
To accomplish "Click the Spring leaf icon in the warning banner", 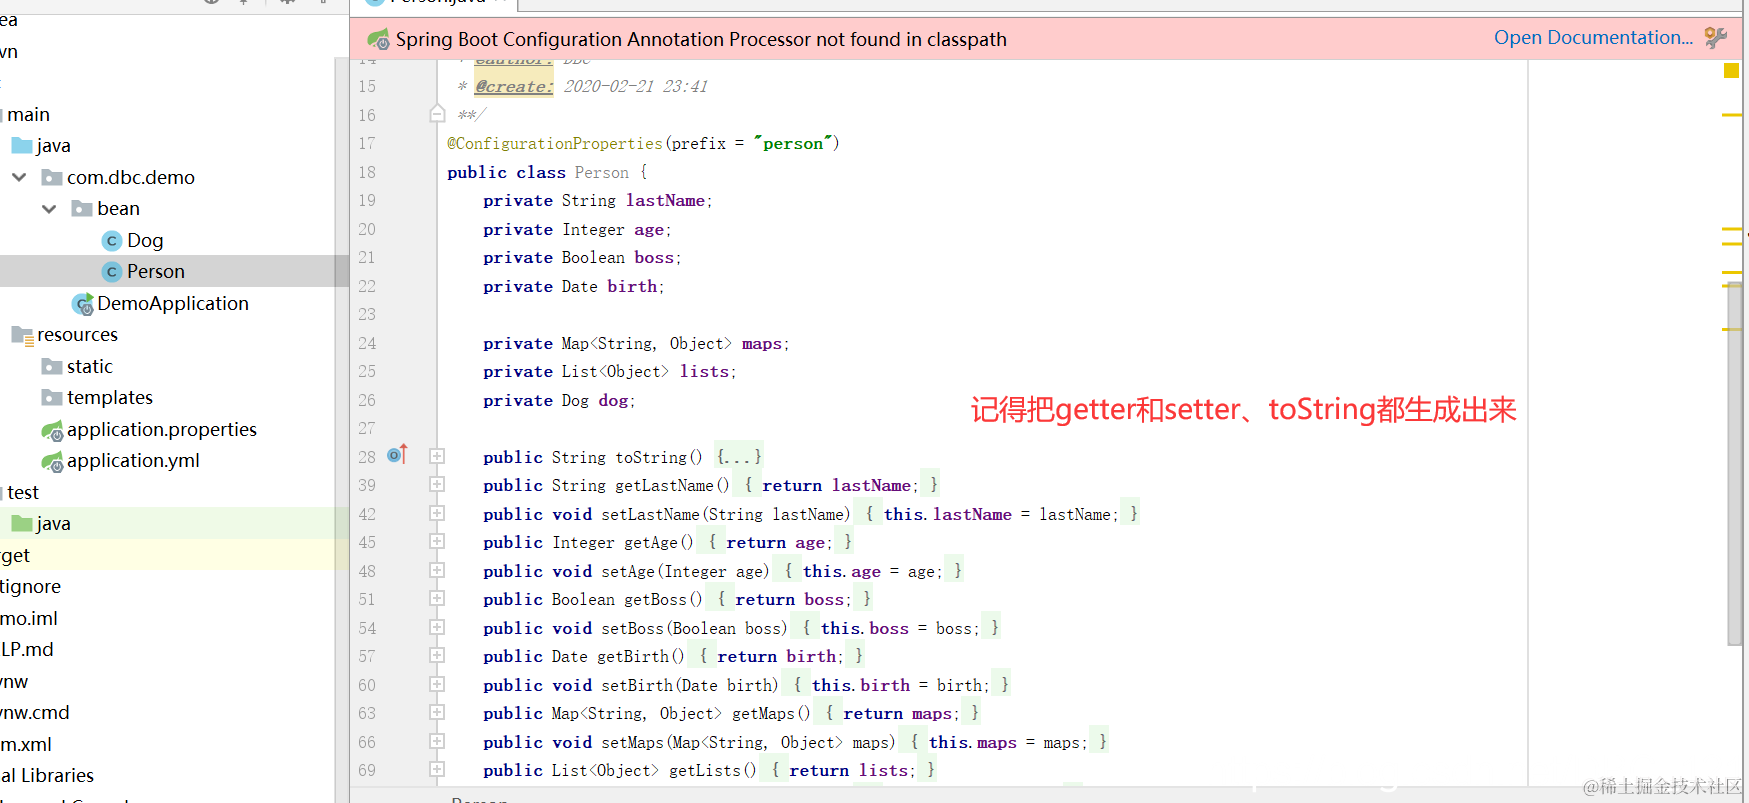I will [x=379, y=39].
